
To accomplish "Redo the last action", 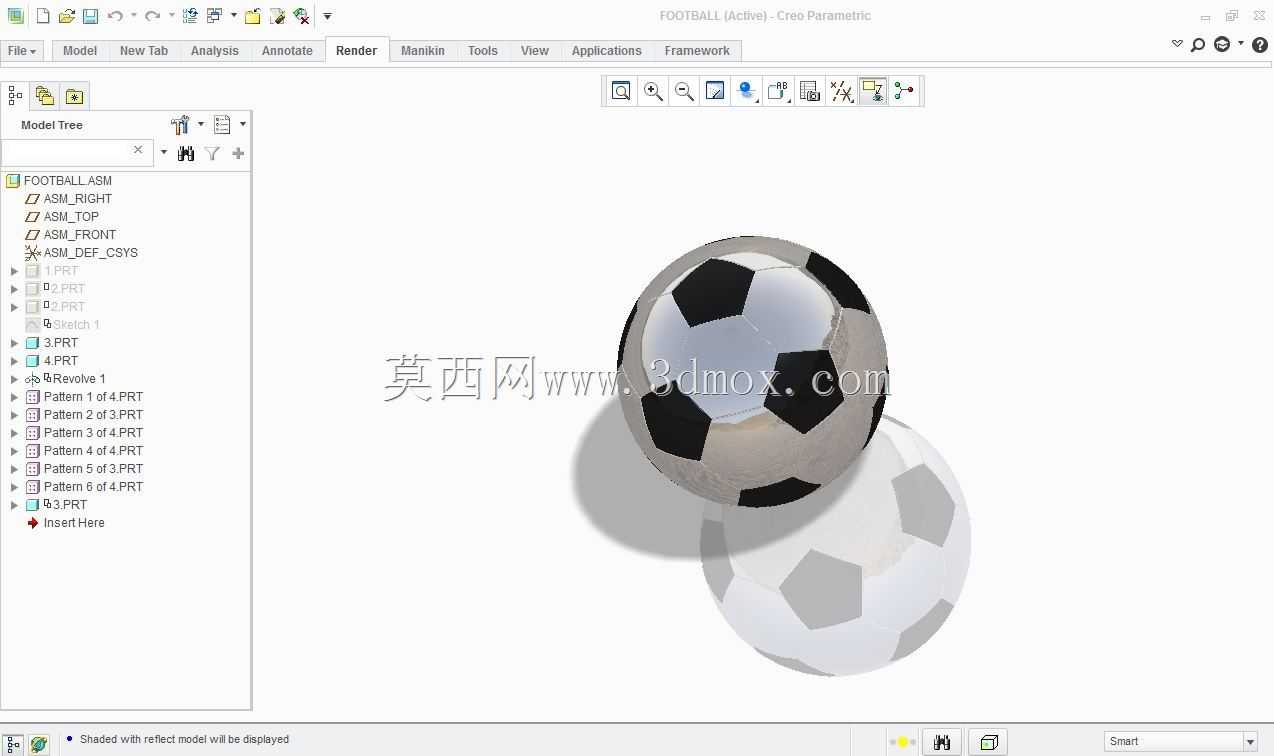I will pyautogui.click(x=152, y=16).
